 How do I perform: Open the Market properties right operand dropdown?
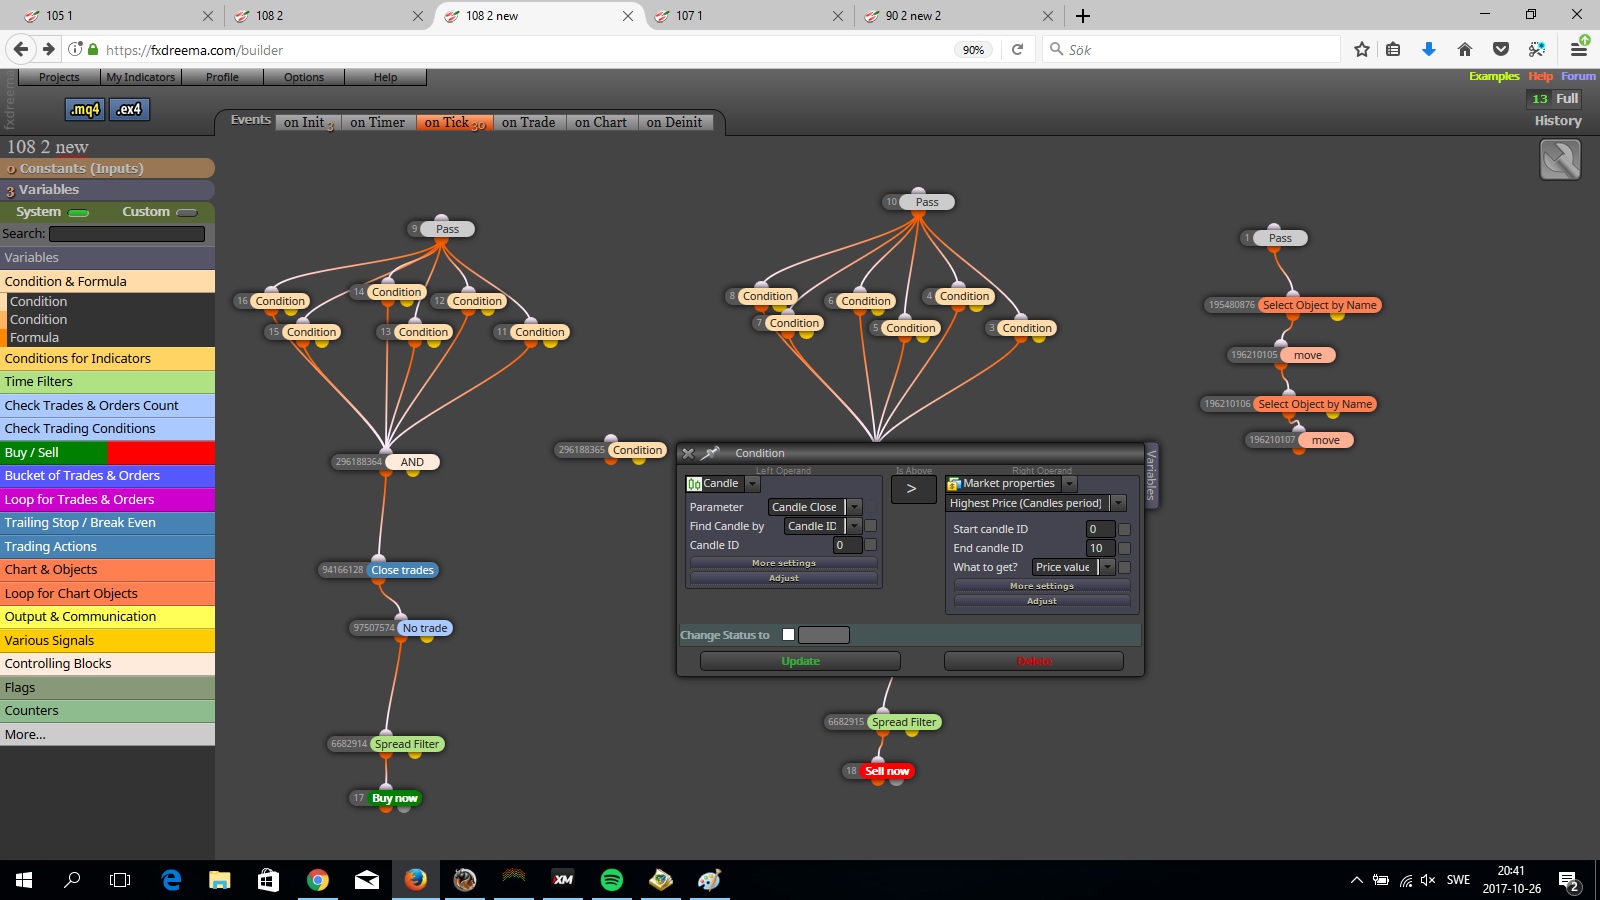1069,484
